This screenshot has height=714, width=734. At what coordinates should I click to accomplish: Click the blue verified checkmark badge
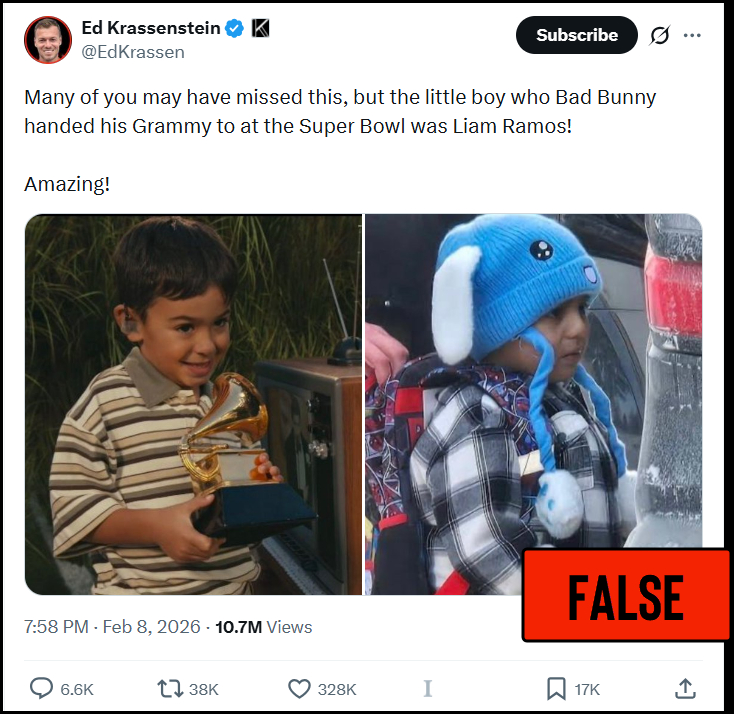pos(234,29)
